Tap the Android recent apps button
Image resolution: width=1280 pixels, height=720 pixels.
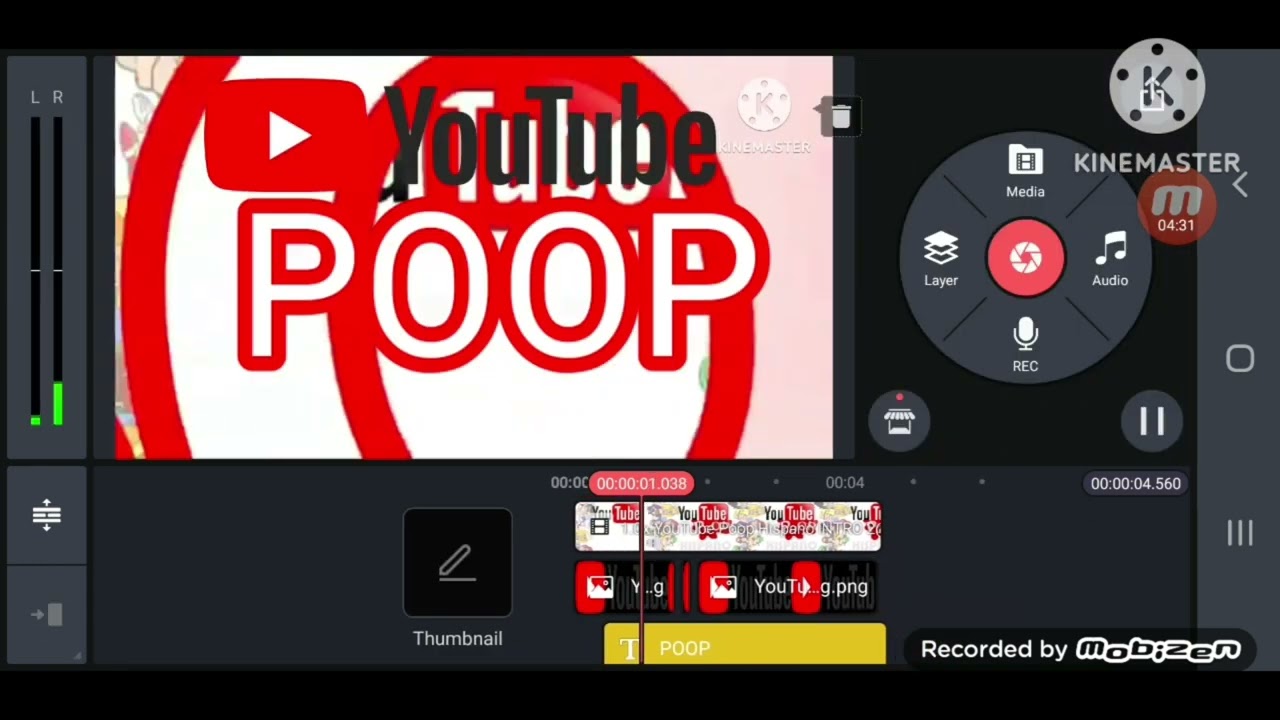(x=1240, y=533)
